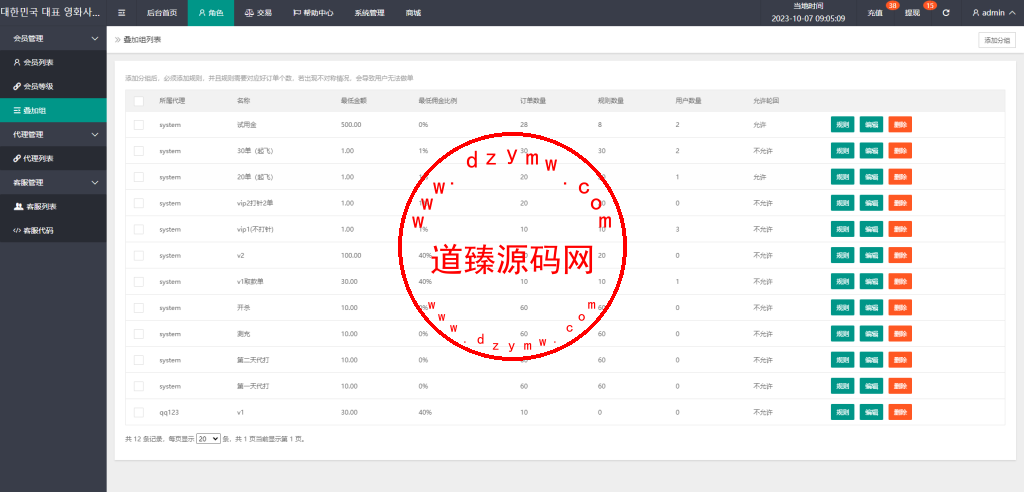Select 叠加组 in the sidebar
1024x492 pixels.
53,110
